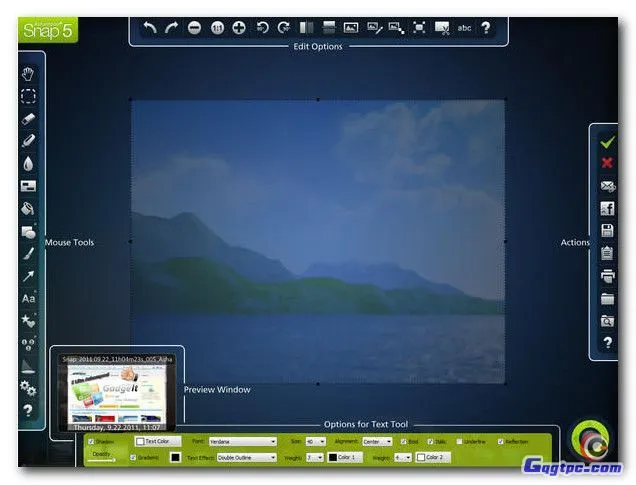The height and width of the screenshot is (485, 636).
Task: Print the snap using printer icon
Action: pyautogui.click(x=606, y=276)
